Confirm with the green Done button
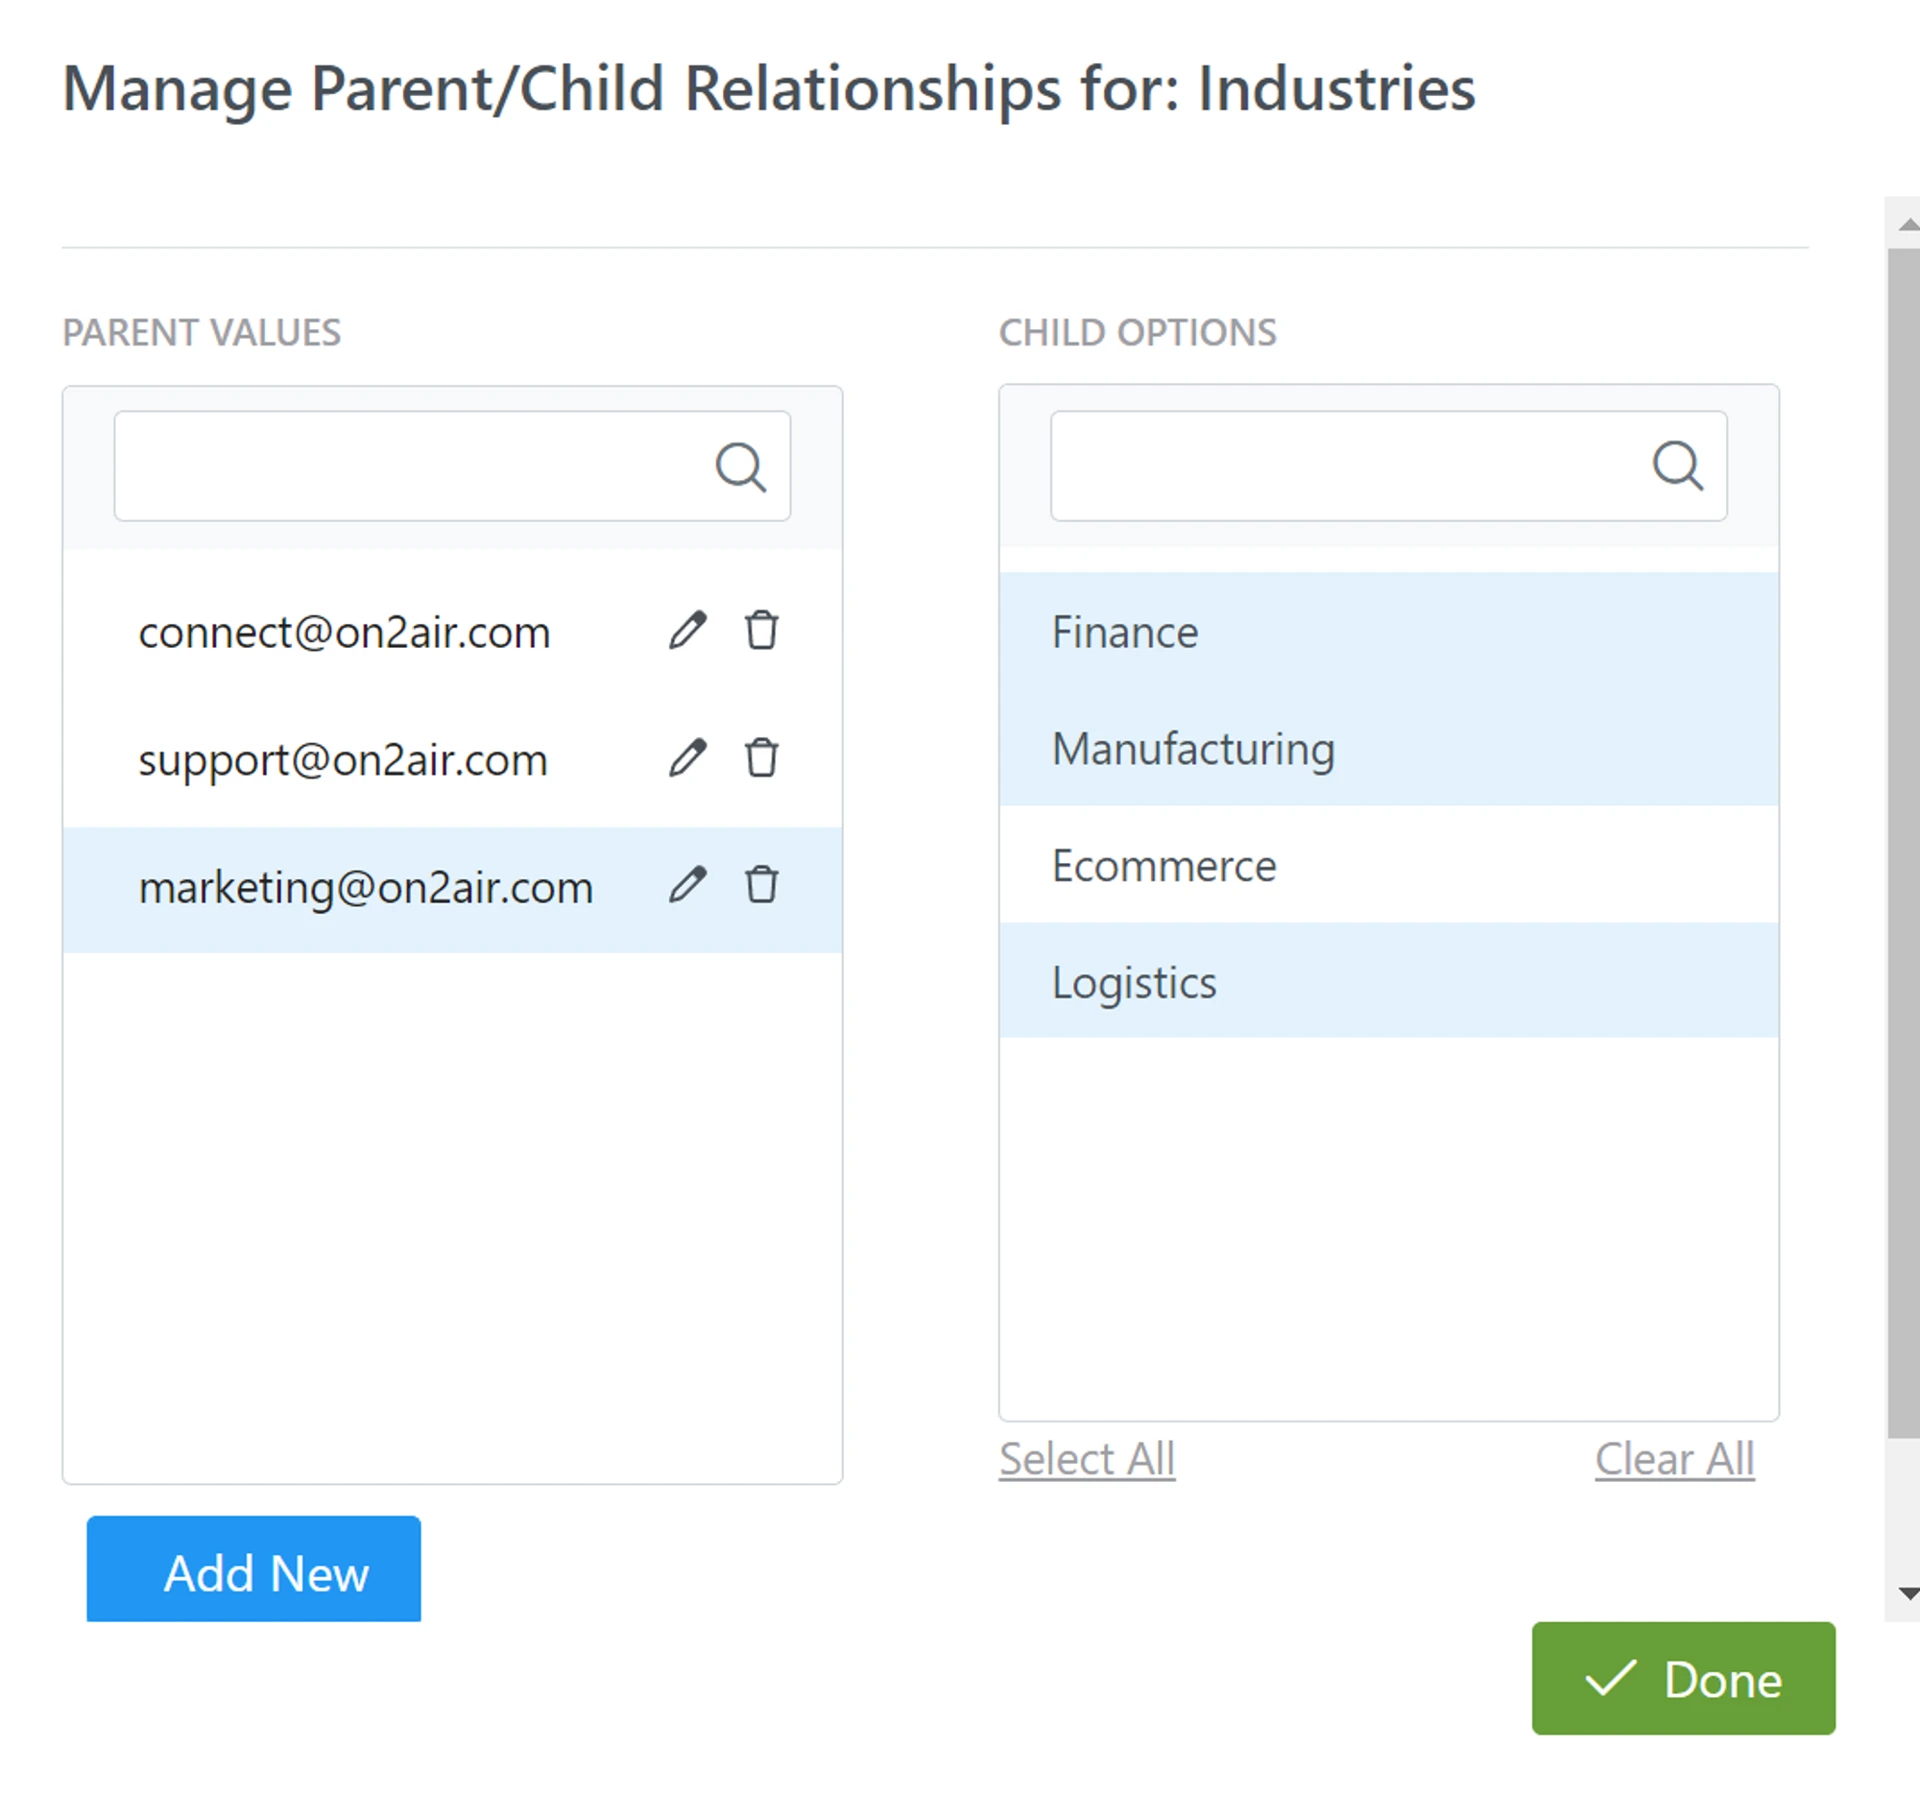The width and height of the screenshot is (1920, 1794). pyautogui.click(x=1682, y=1679)
